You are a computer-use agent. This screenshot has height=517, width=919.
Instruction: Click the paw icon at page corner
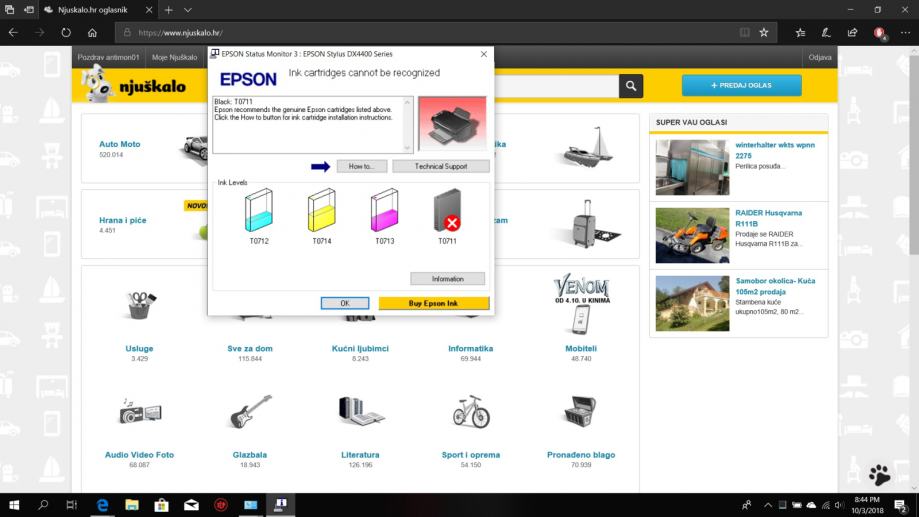(879, 475)
